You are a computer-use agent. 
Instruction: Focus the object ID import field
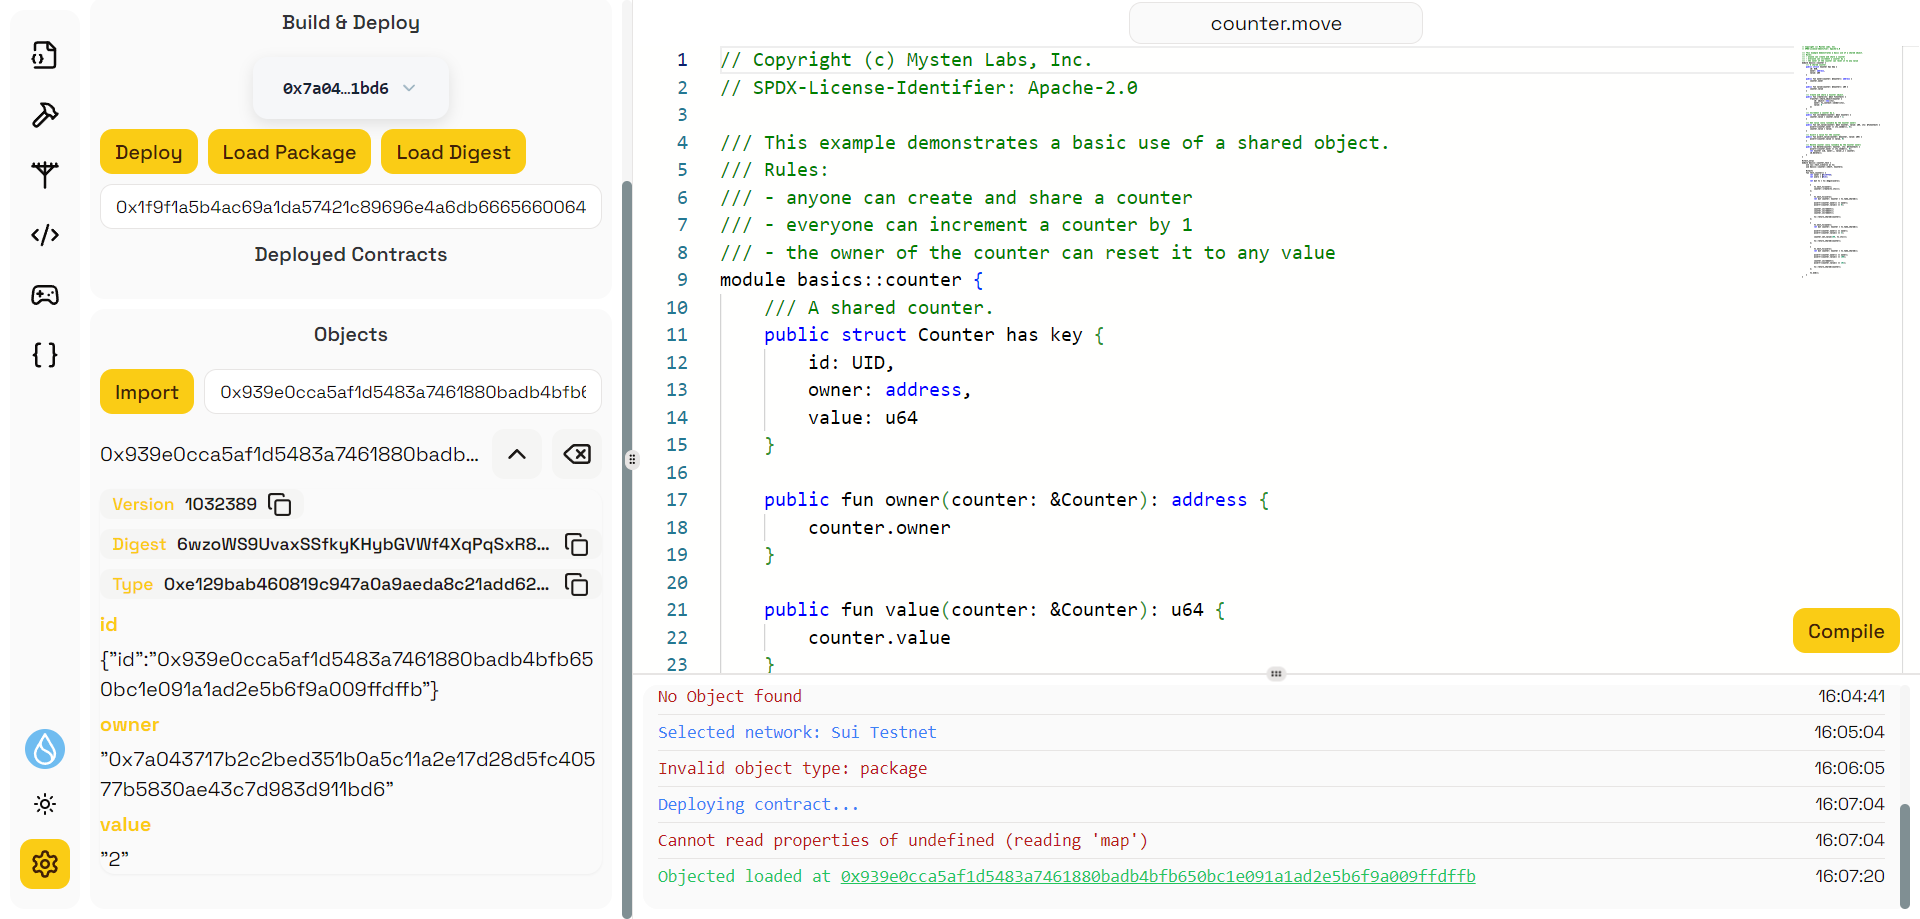(x=403, y=392)
